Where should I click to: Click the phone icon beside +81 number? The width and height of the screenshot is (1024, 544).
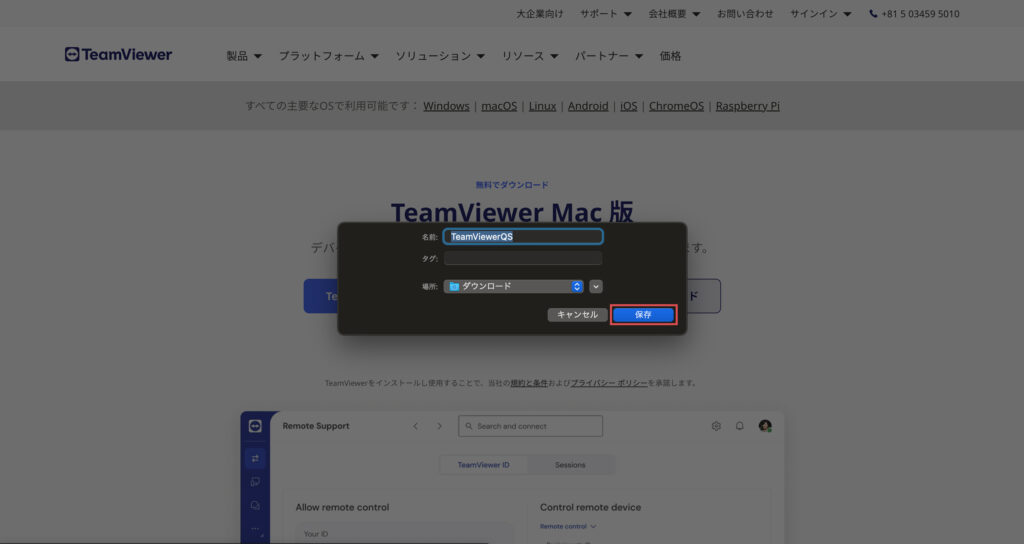click(x=873, y=14)
